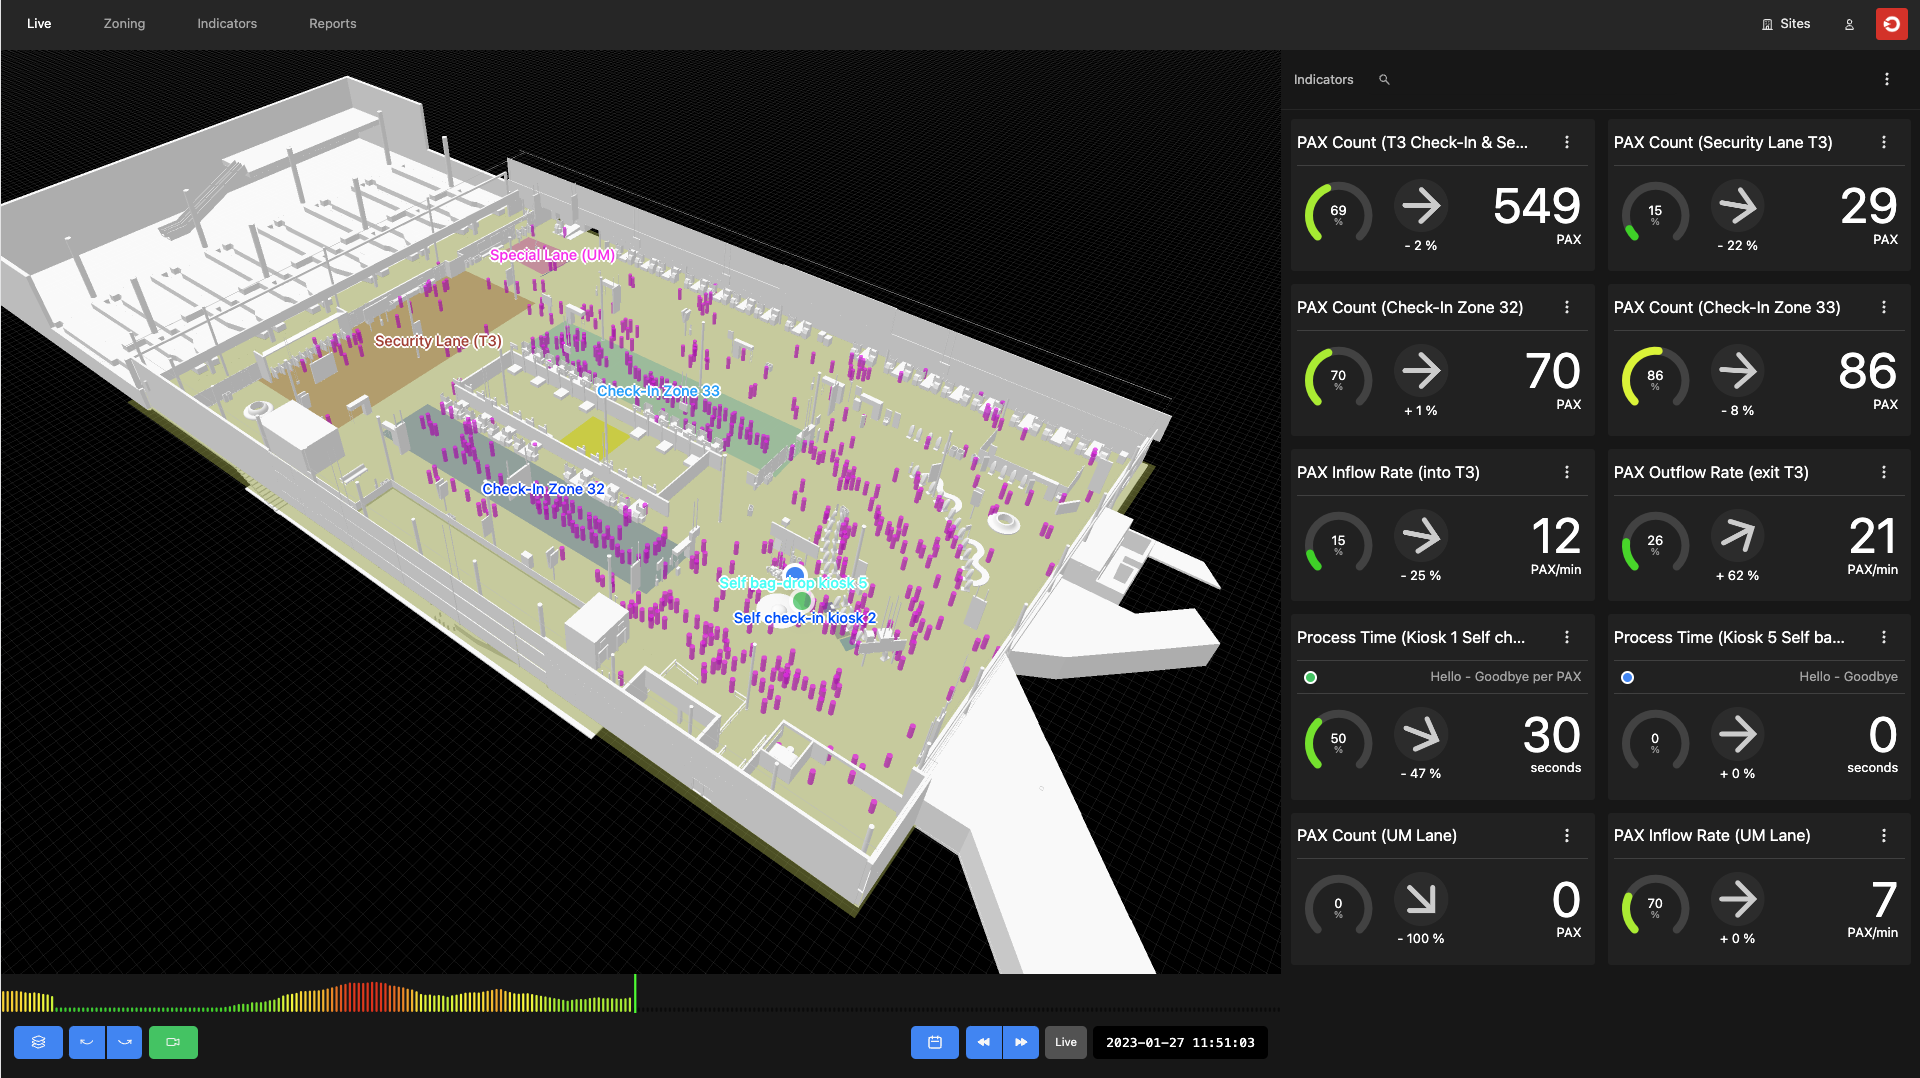Open the Reports tab
The height and width of the screenshot is (1078, 1920).
pos(332,24)
